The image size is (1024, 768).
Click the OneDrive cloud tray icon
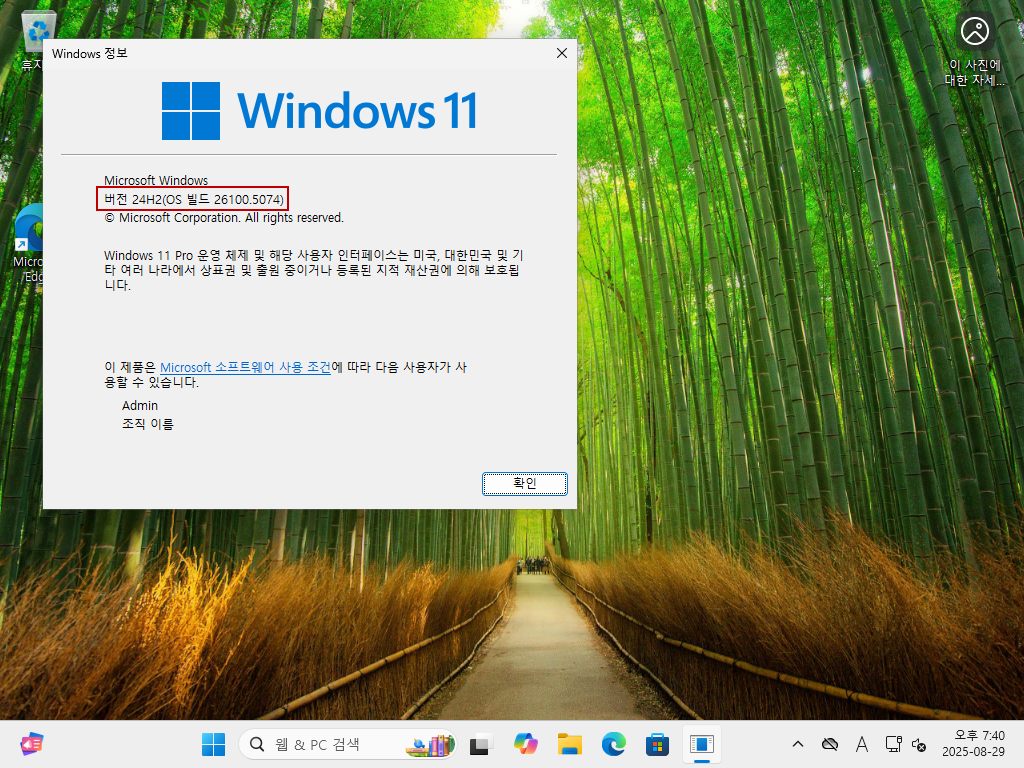point(830,744)
